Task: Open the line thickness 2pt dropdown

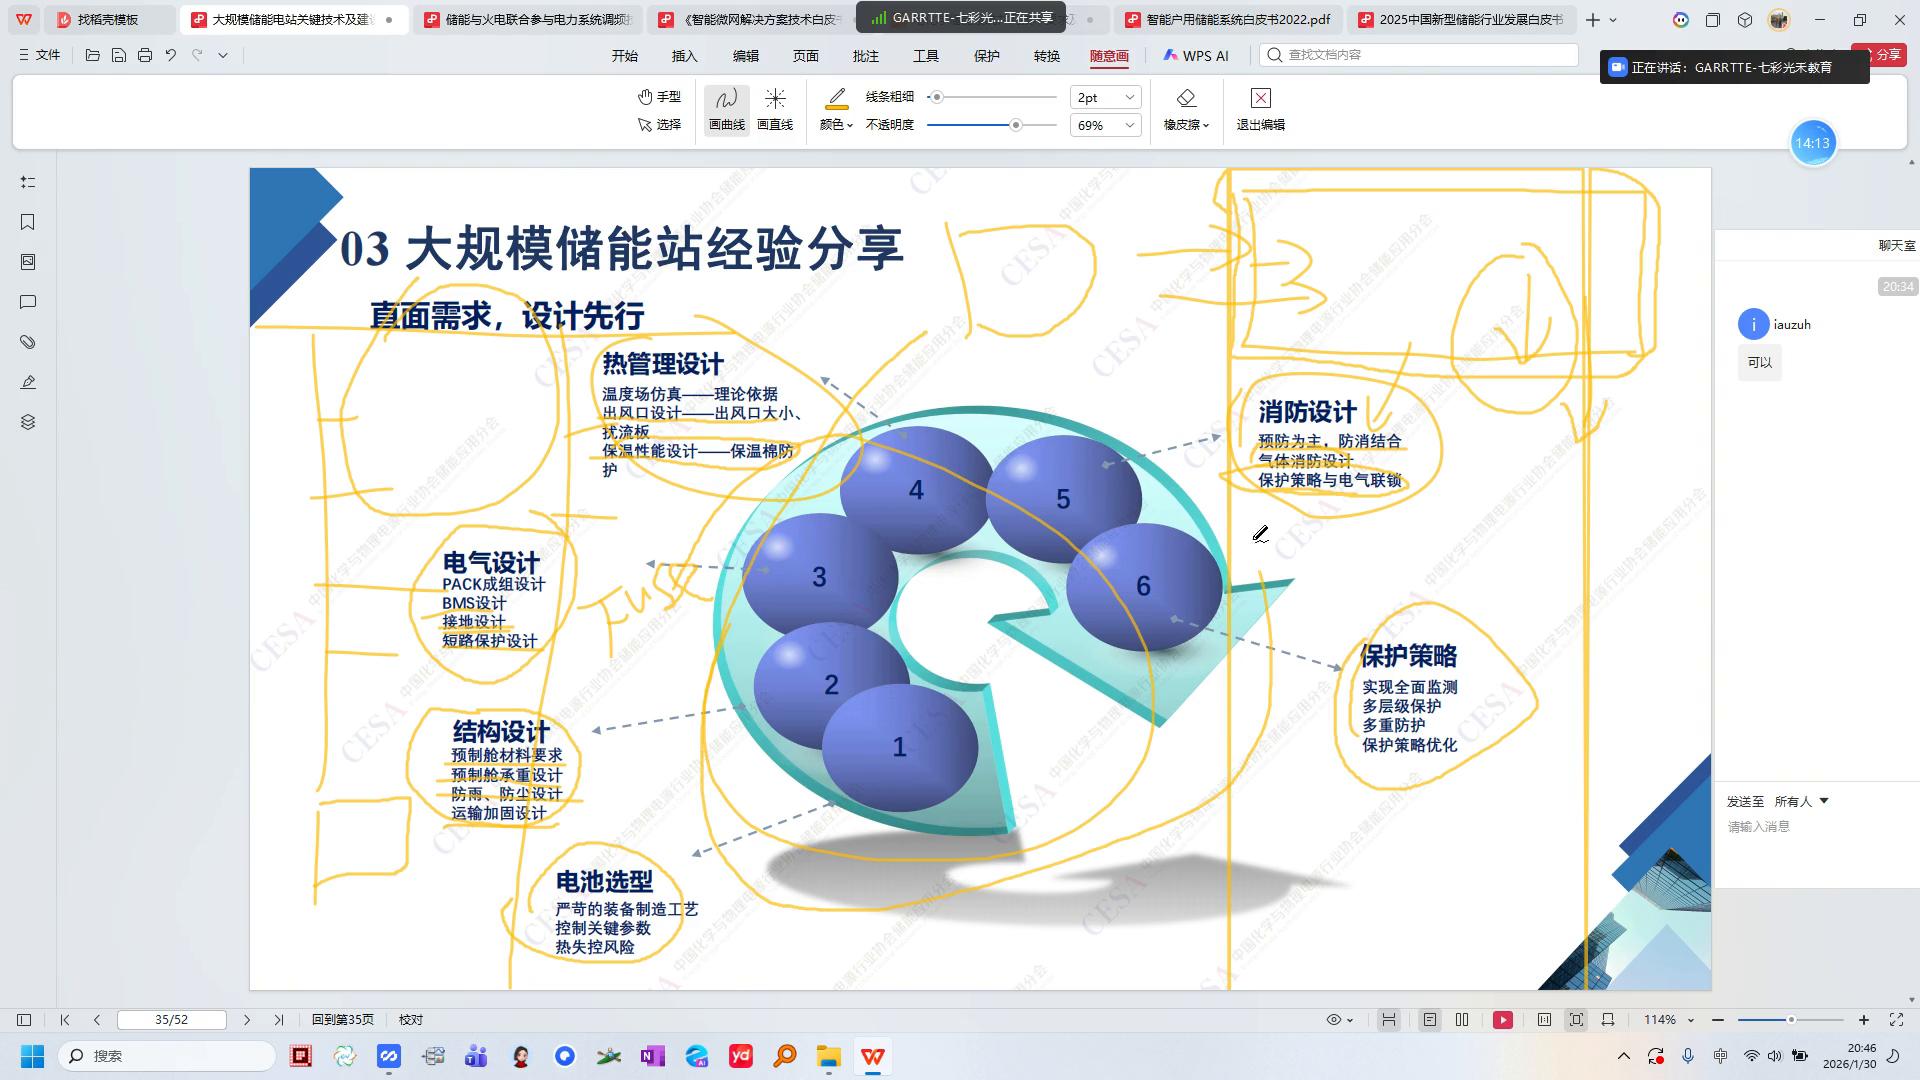Action: click(x=1105, y=97)
